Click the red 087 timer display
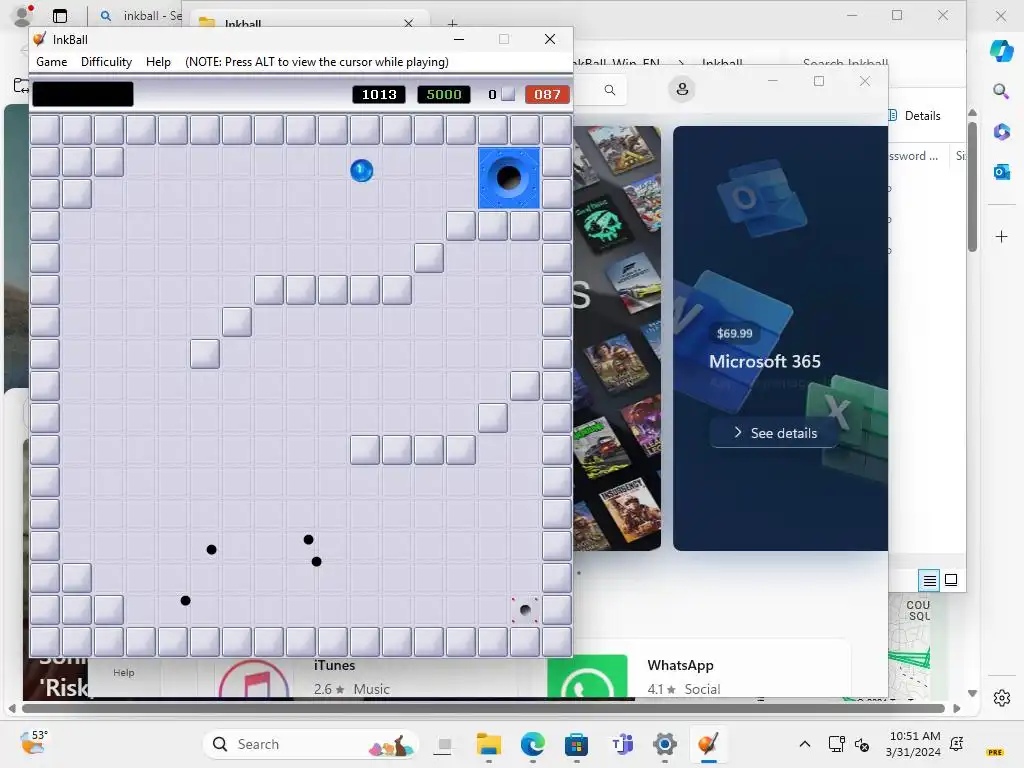This screenshot has height=768, width=1024. click(547, 95)
